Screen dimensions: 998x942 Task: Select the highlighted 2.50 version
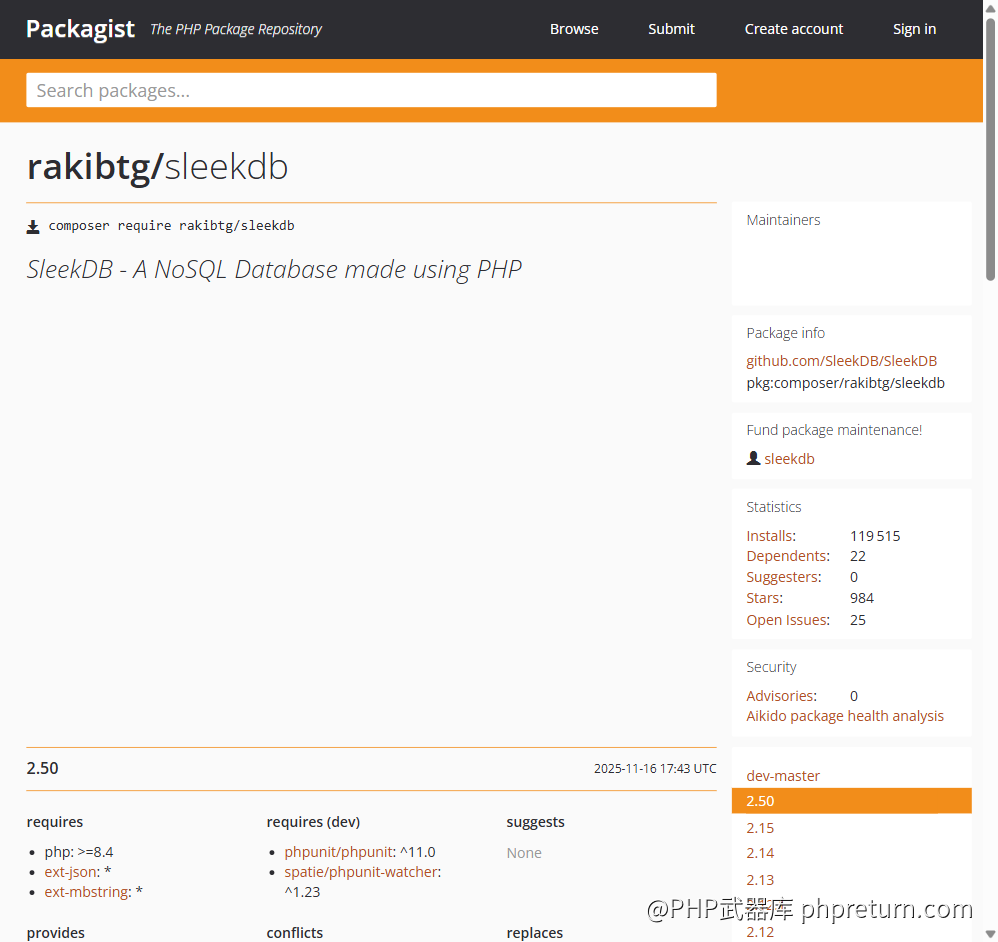(852, 801)
